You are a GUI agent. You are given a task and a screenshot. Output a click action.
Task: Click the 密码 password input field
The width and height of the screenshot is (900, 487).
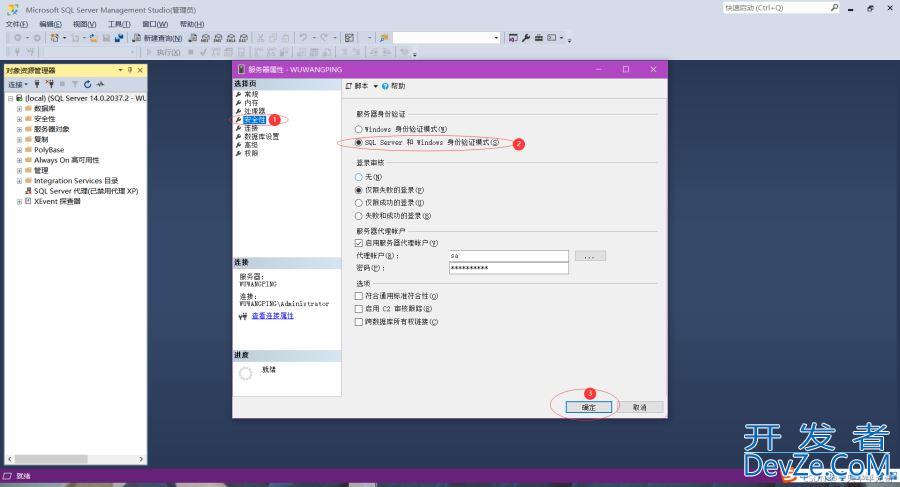click(509, 268)
